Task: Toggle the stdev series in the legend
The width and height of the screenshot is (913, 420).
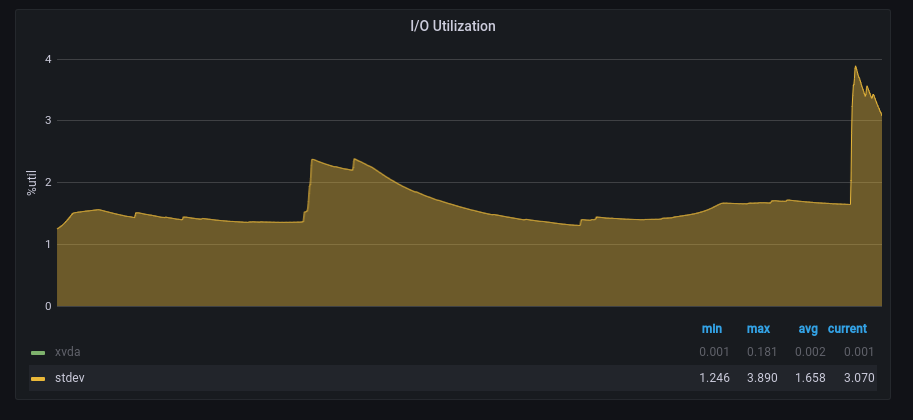Action: (x=70, y=378)
